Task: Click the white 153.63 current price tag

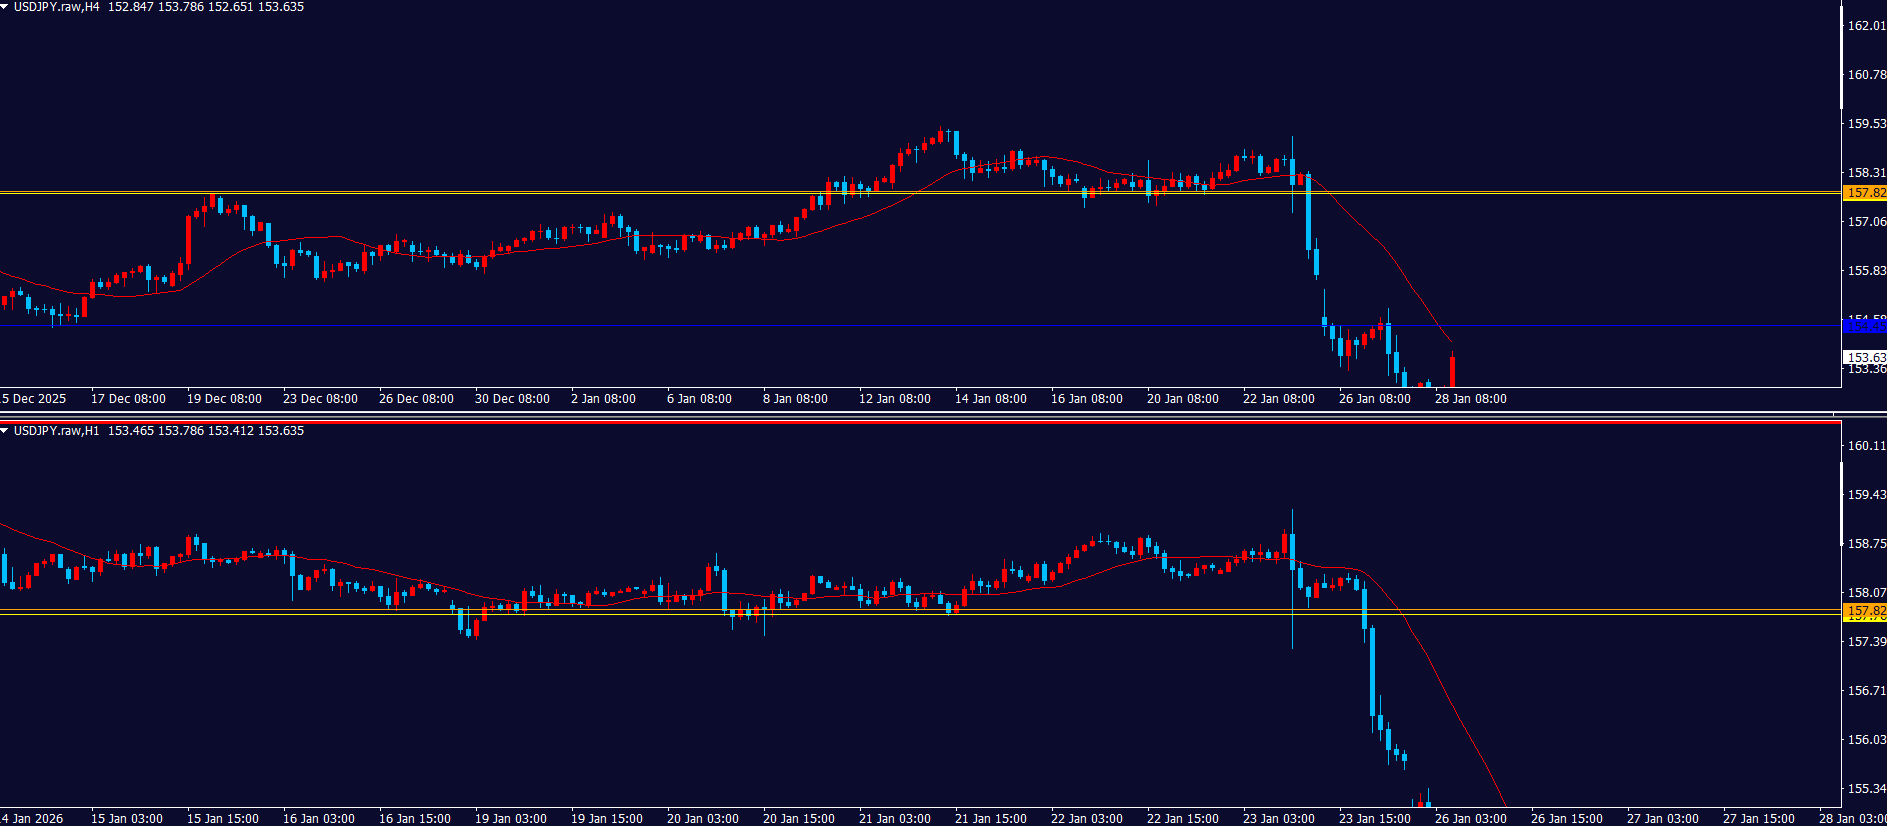Action: 1865,357
